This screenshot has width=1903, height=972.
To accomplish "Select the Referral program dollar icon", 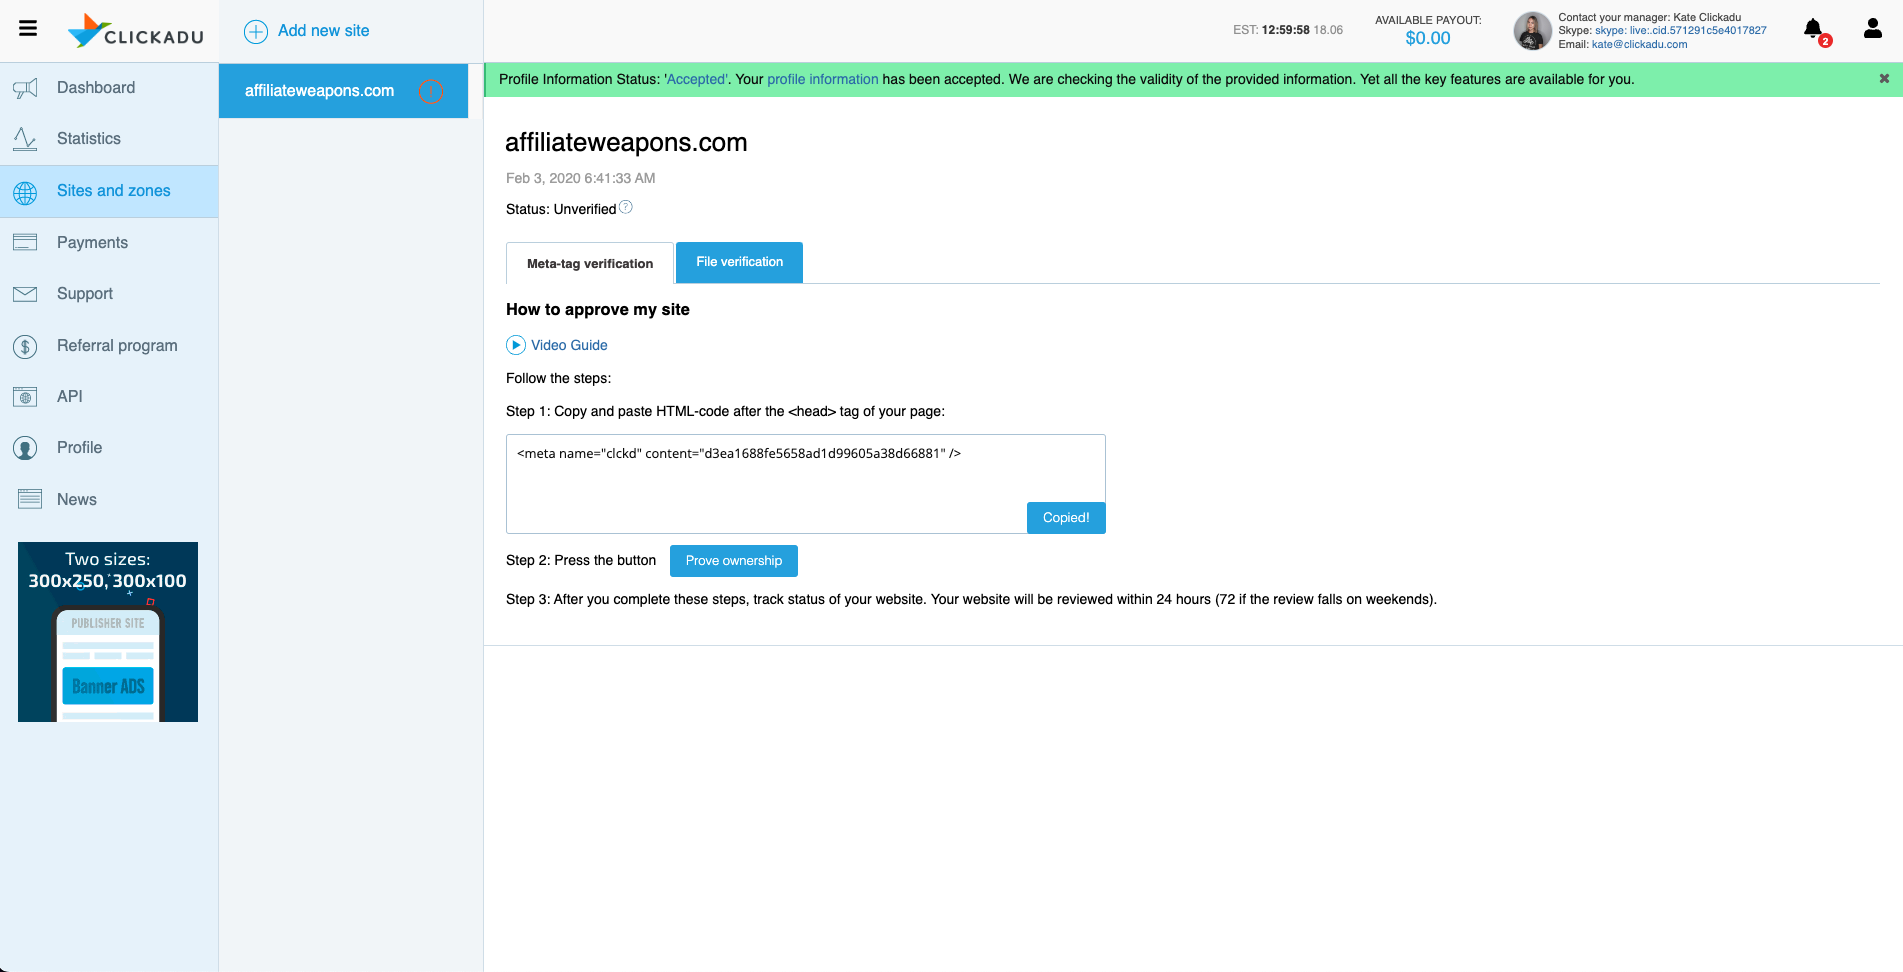I will [x=26, y=346].
